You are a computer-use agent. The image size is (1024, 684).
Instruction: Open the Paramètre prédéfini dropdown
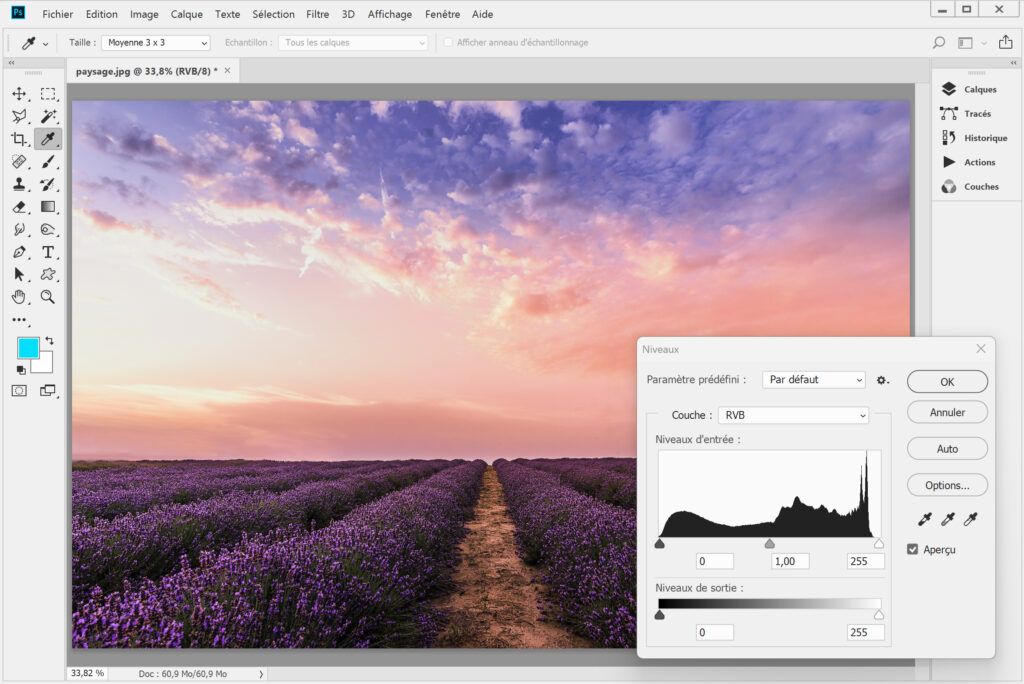814,380
